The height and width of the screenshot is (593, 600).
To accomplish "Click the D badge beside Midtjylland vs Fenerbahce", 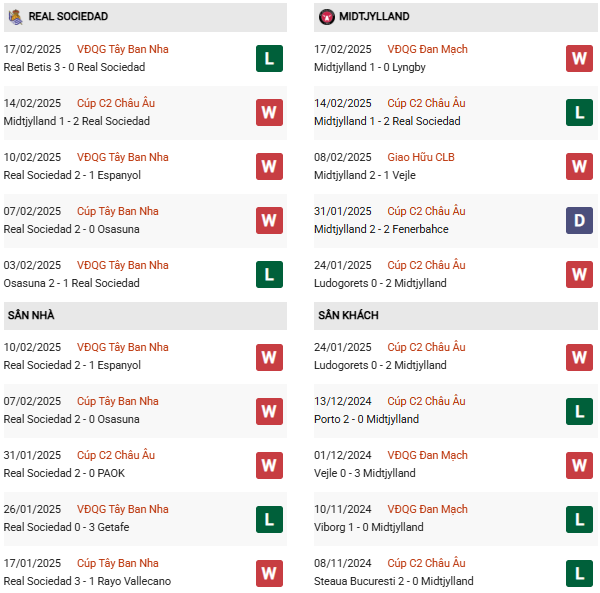I will point(579,220).
